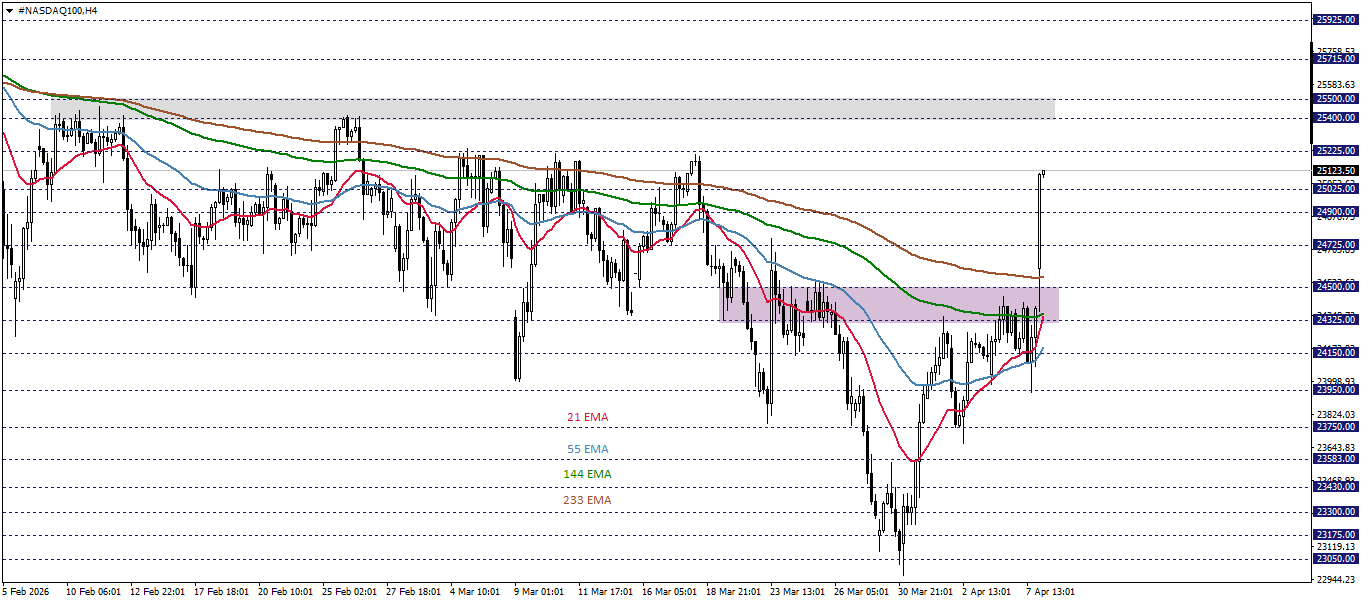Viewport: 1362px width, 603px height.
Task: Click the 22944.23 bottom price label
Action: [1334, 578]
